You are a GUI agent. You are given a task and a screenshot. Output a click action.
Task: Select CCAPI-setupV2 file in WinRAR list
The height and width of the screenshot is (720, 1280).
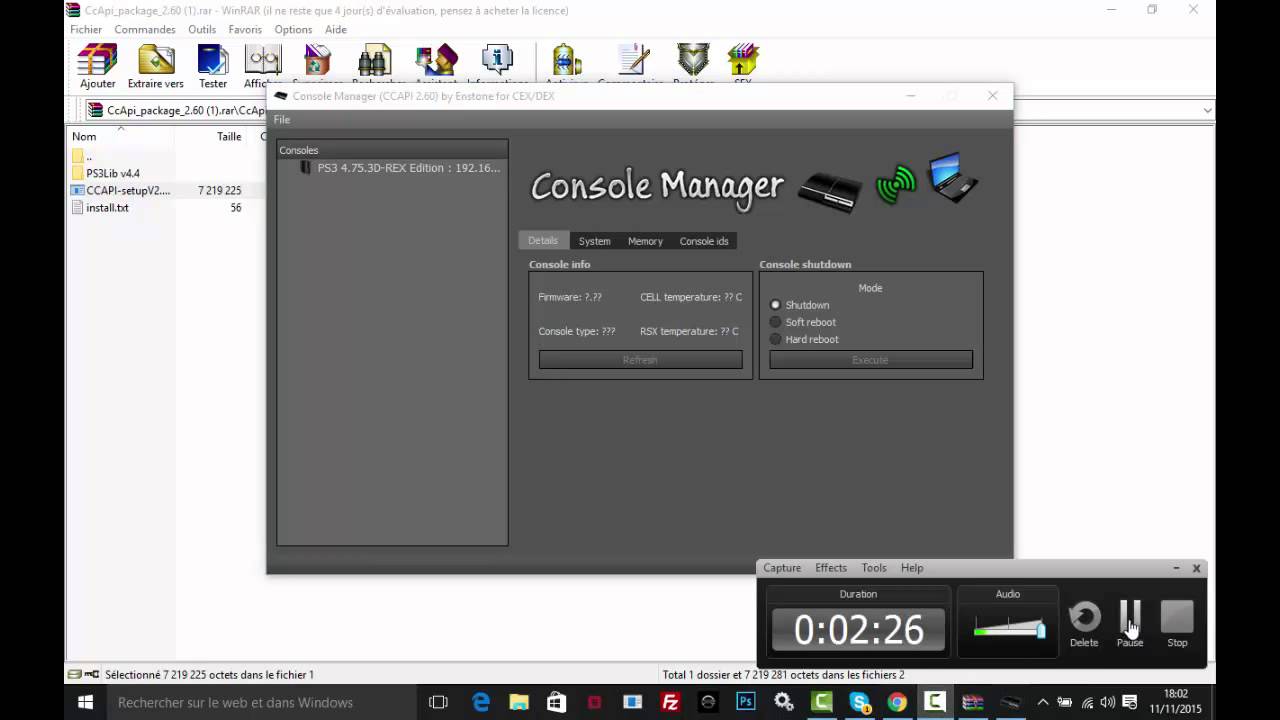click(121, 190)
